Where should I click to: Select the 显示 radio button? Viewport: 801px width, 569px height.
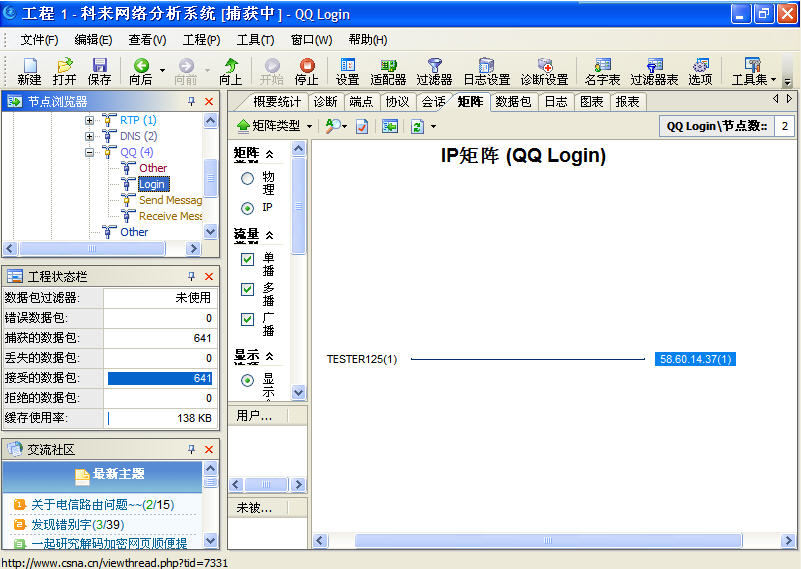click(x=247, y=381)
